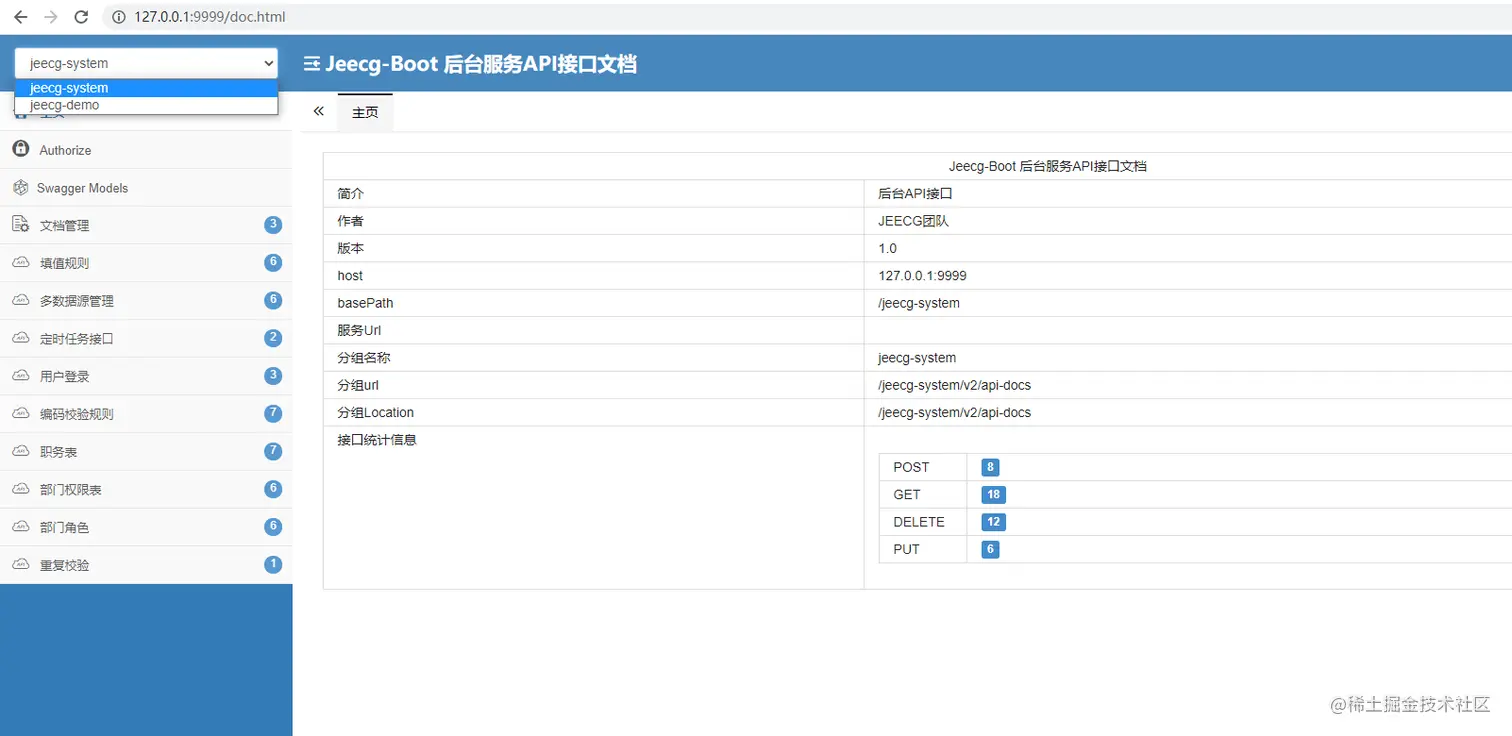Click the table caption Jeecg-Boot 后台服务API接口文档

click(1047, 166)
